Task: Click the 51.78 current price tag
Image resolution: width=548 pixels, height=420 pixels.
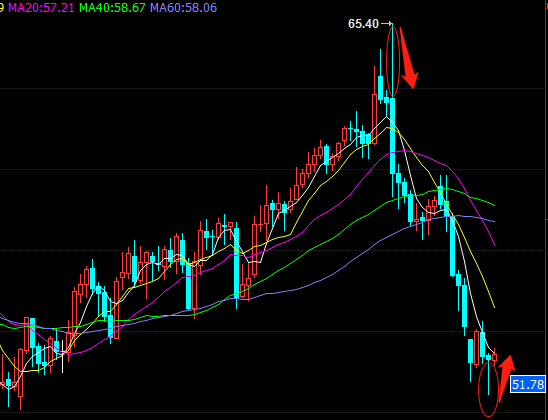Action: point(528,384)
